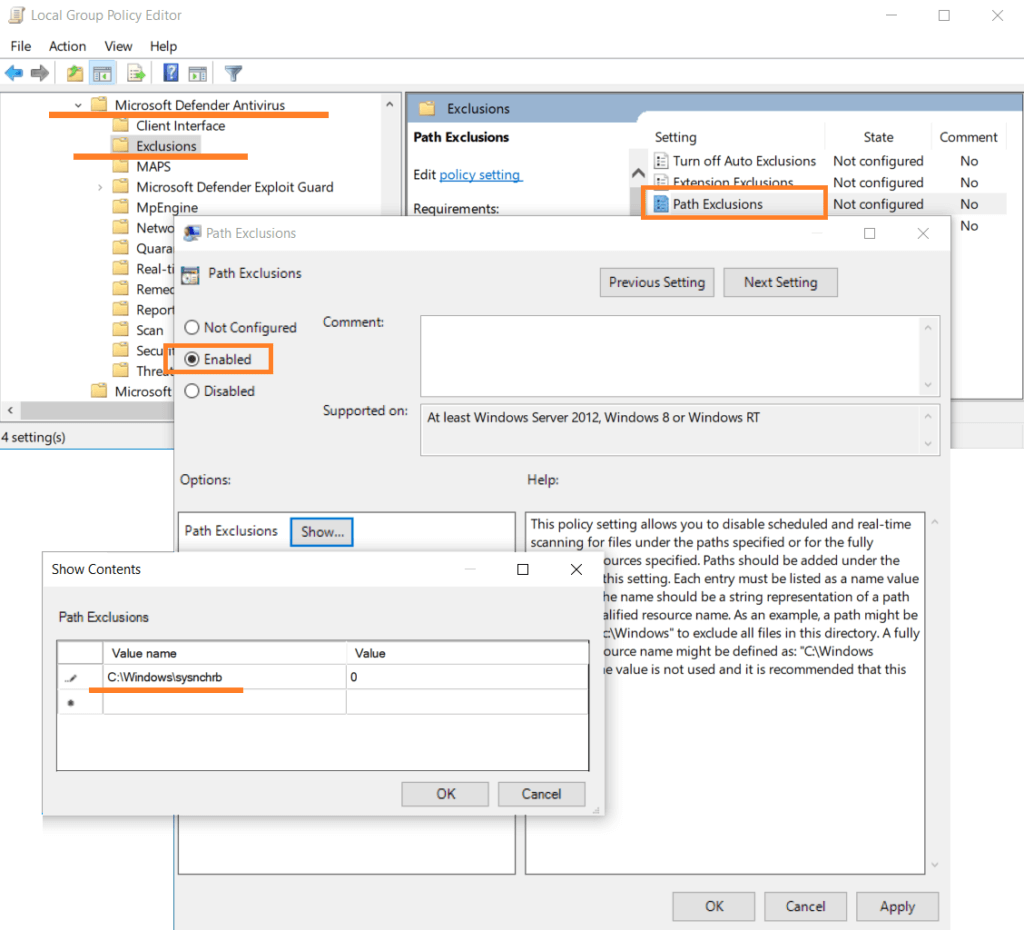Click the Show... button for Path Exclusions

pos(322,532)
